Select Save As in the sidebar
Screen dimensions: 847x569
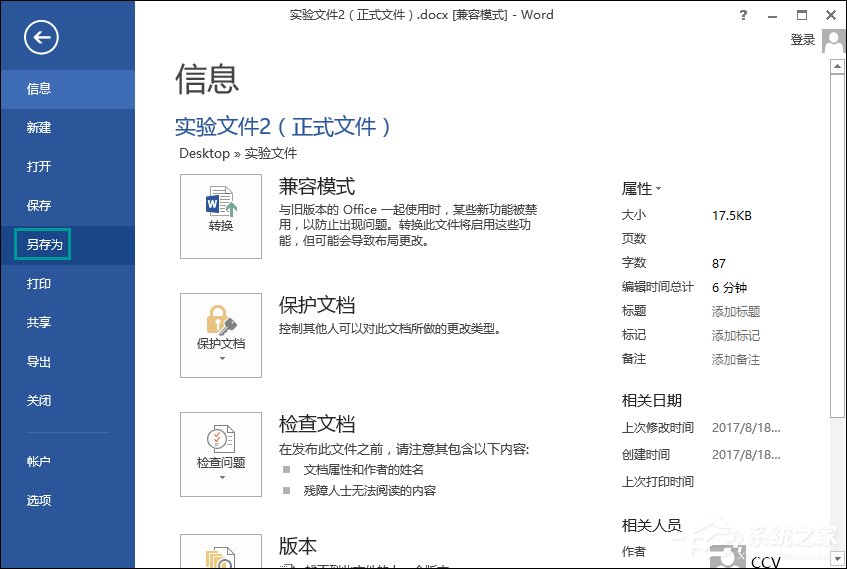click(x=45, y=245)
